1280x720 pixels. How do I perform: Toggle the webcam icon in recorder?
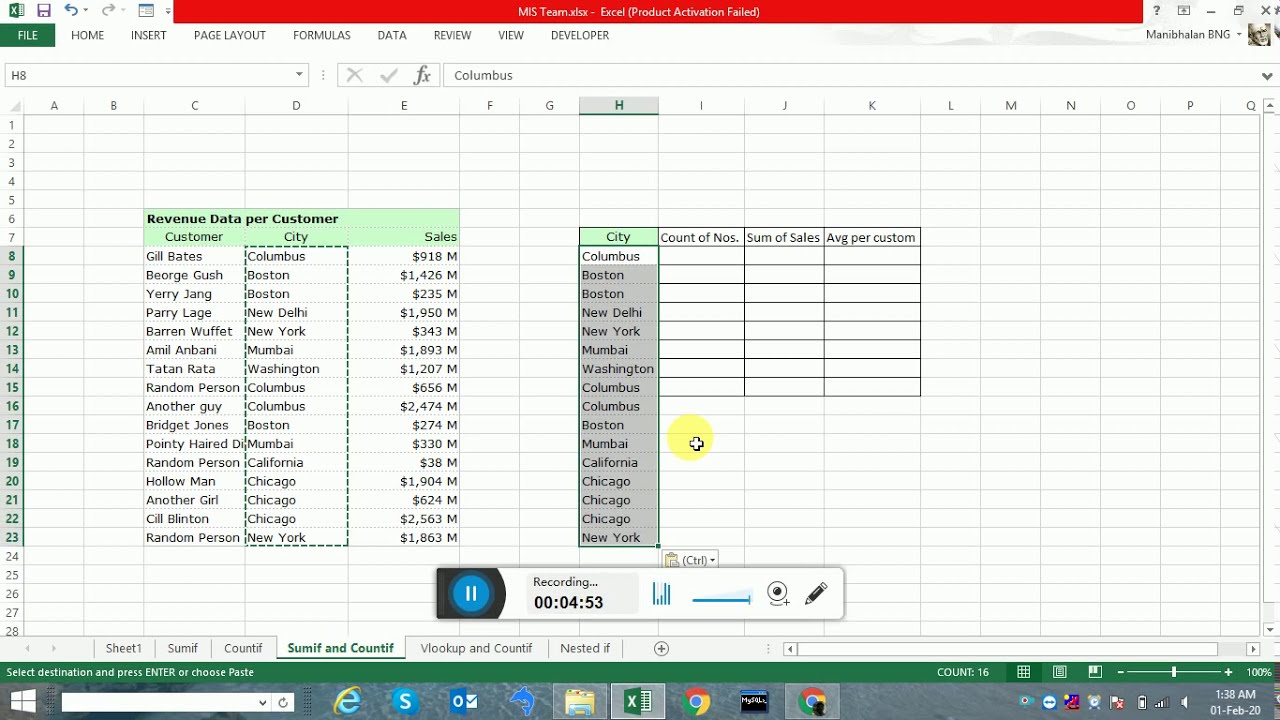(778, 594)
